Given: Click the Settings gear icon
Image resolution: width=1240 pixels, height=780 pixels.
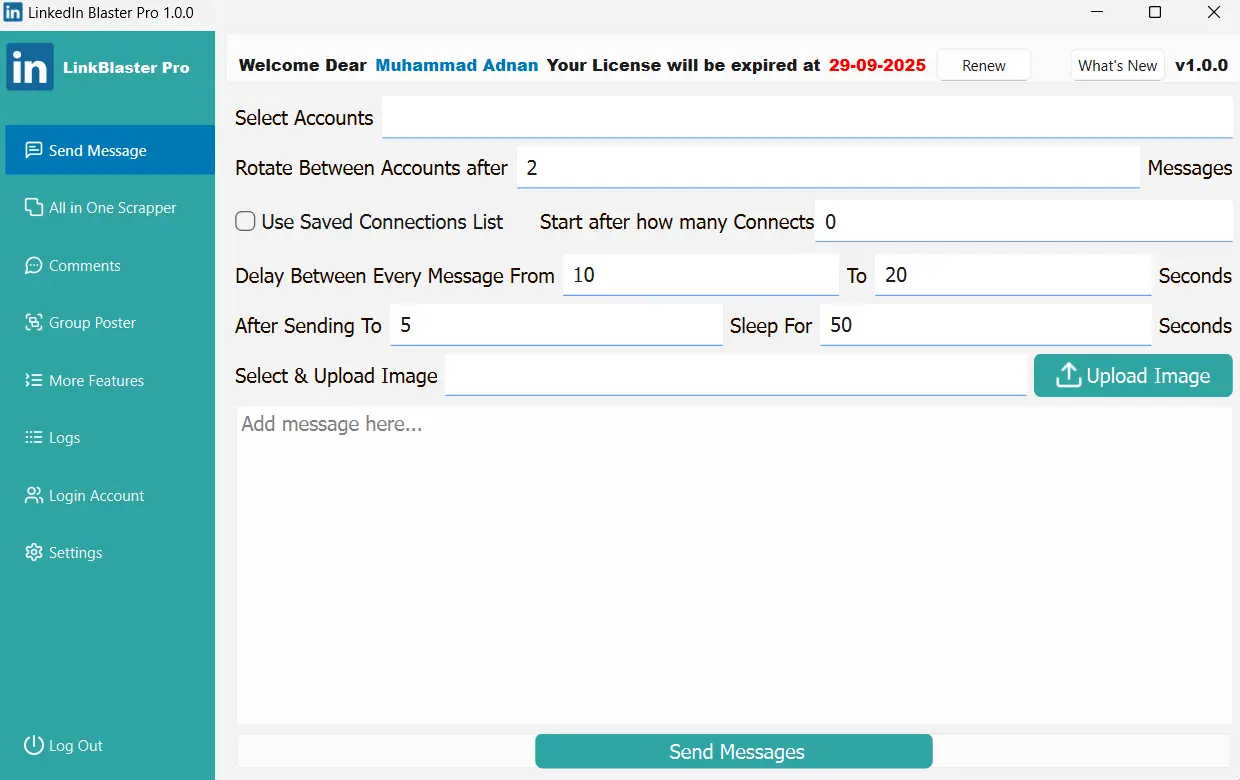Looking at the screenshot, I should click(33, 553).
